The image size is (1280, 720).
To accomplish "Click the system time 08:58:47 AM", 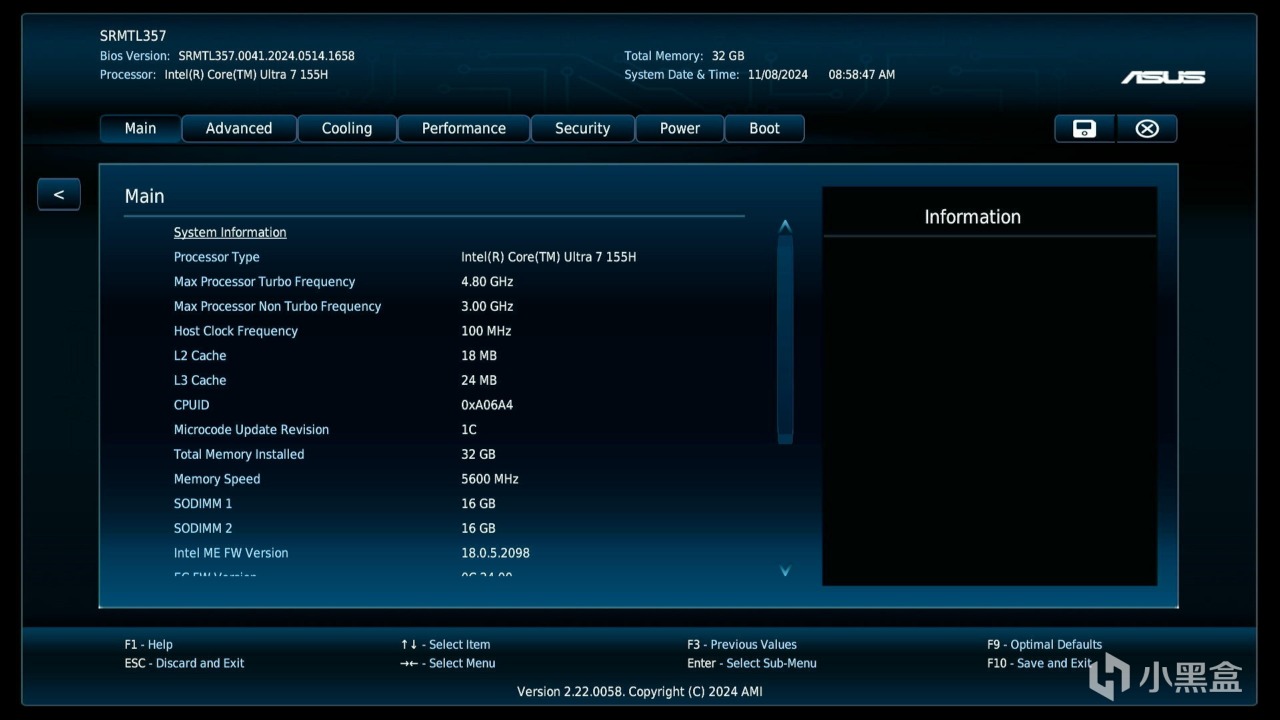I will pyautogui.click(x=862, y=75).
